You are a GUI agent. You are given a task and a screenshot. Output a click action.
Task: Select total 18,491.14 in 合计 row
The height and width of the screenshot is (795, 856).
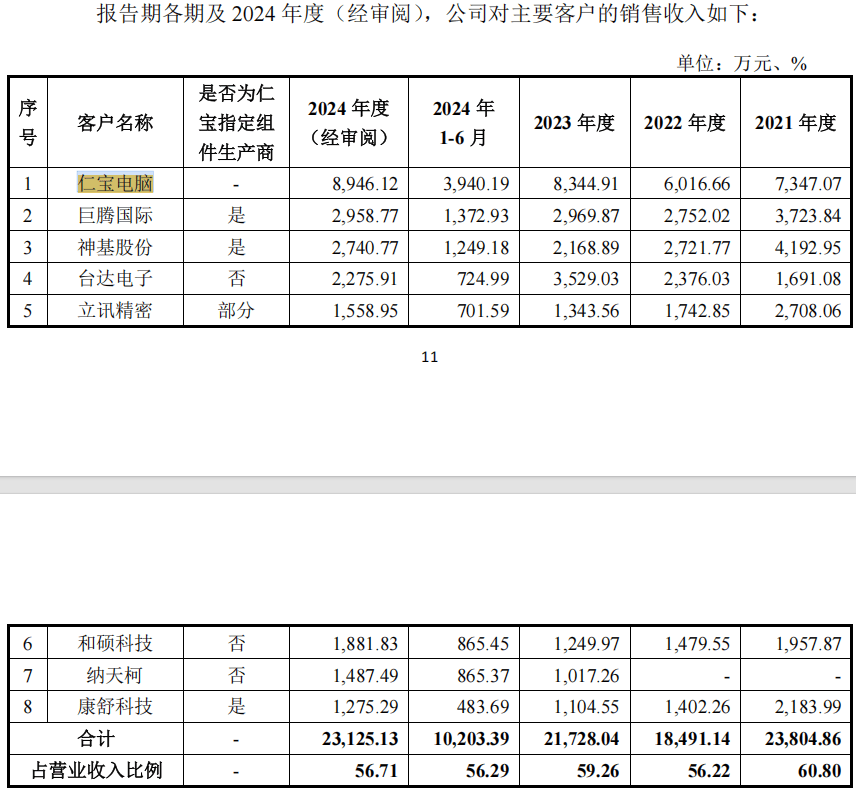tap(692, 739)
